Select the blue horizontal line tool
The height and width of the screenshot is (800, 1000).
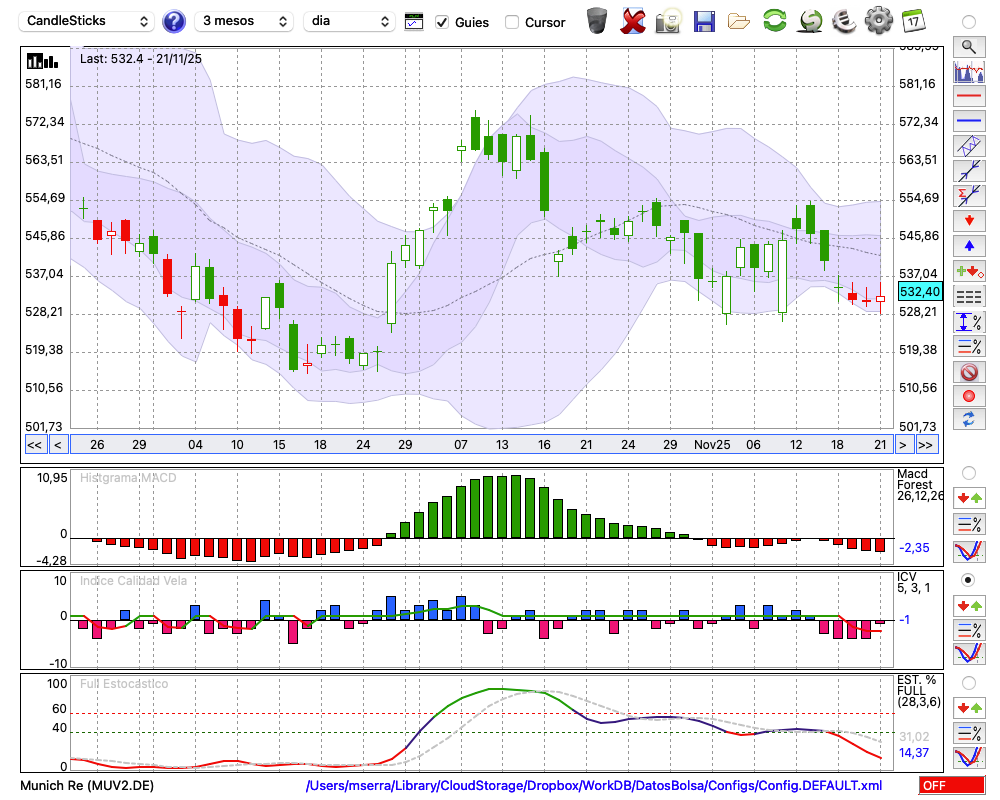click(x=968, y=121)
